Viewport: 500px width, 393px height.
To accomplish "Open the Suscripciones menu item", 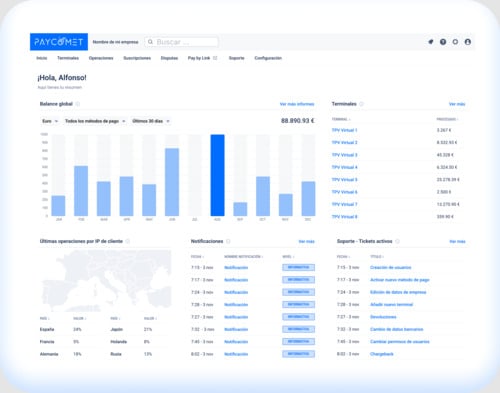I will [137, 58].
